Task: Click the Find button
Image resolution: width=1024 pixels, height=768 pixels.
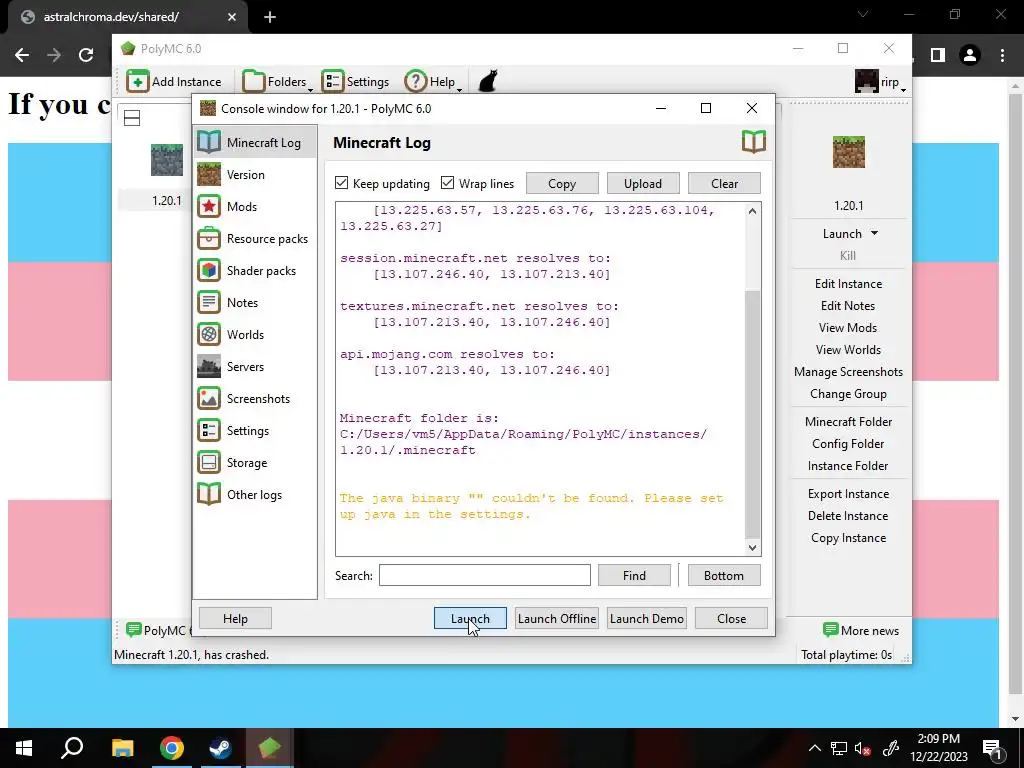Action: tap(634, 575)
